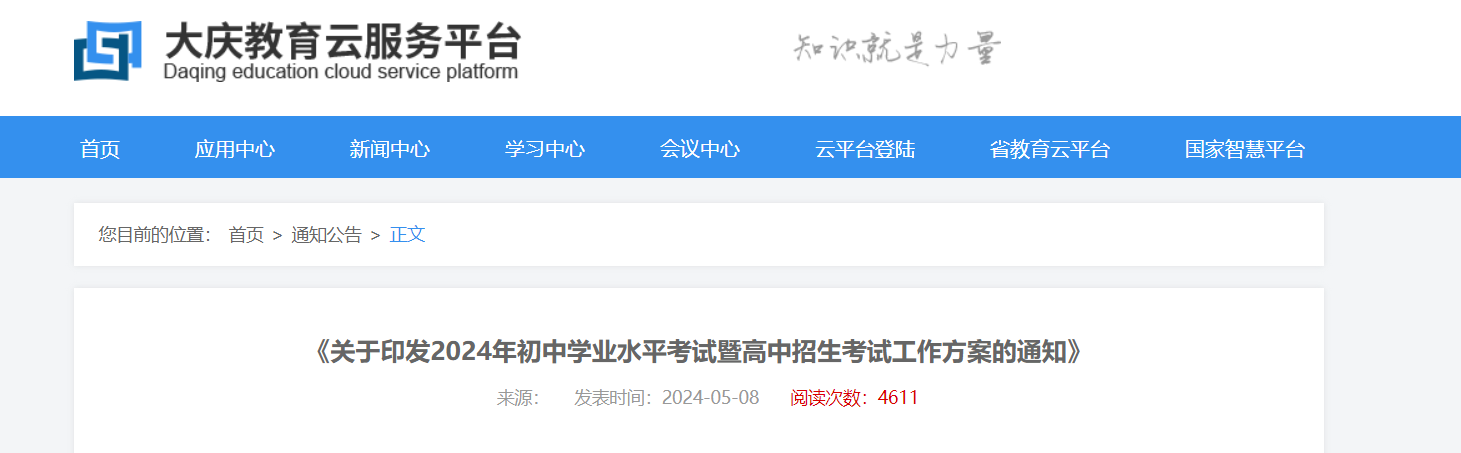Click the 知识就是力量 calligraphy slogan image
The image size is (1461, 453).
point(897,48)
